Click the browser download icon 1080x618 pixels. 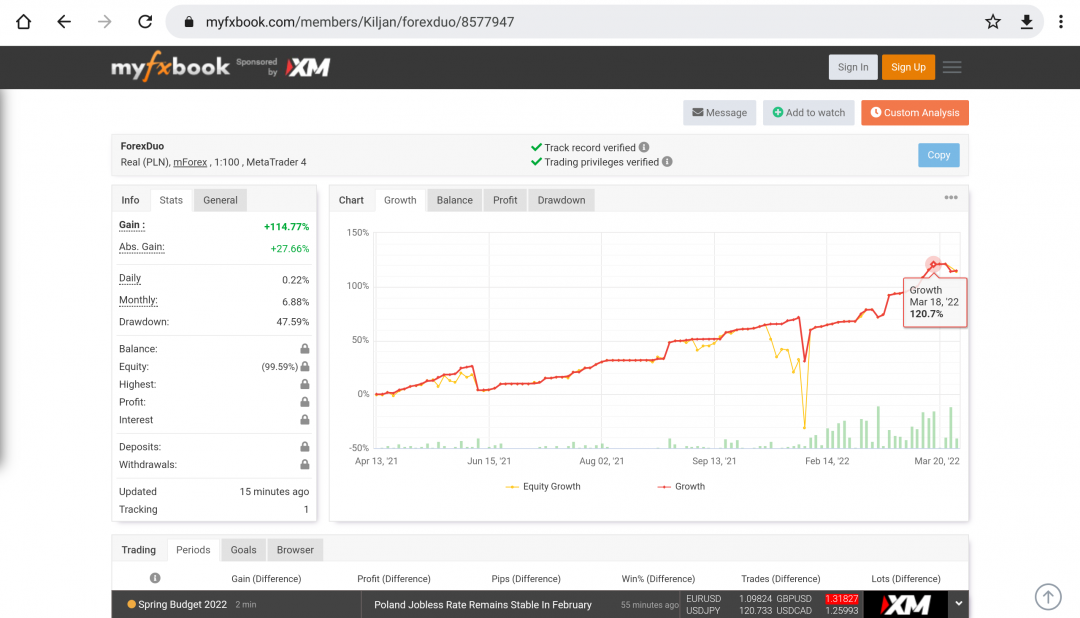[1026, 21]
